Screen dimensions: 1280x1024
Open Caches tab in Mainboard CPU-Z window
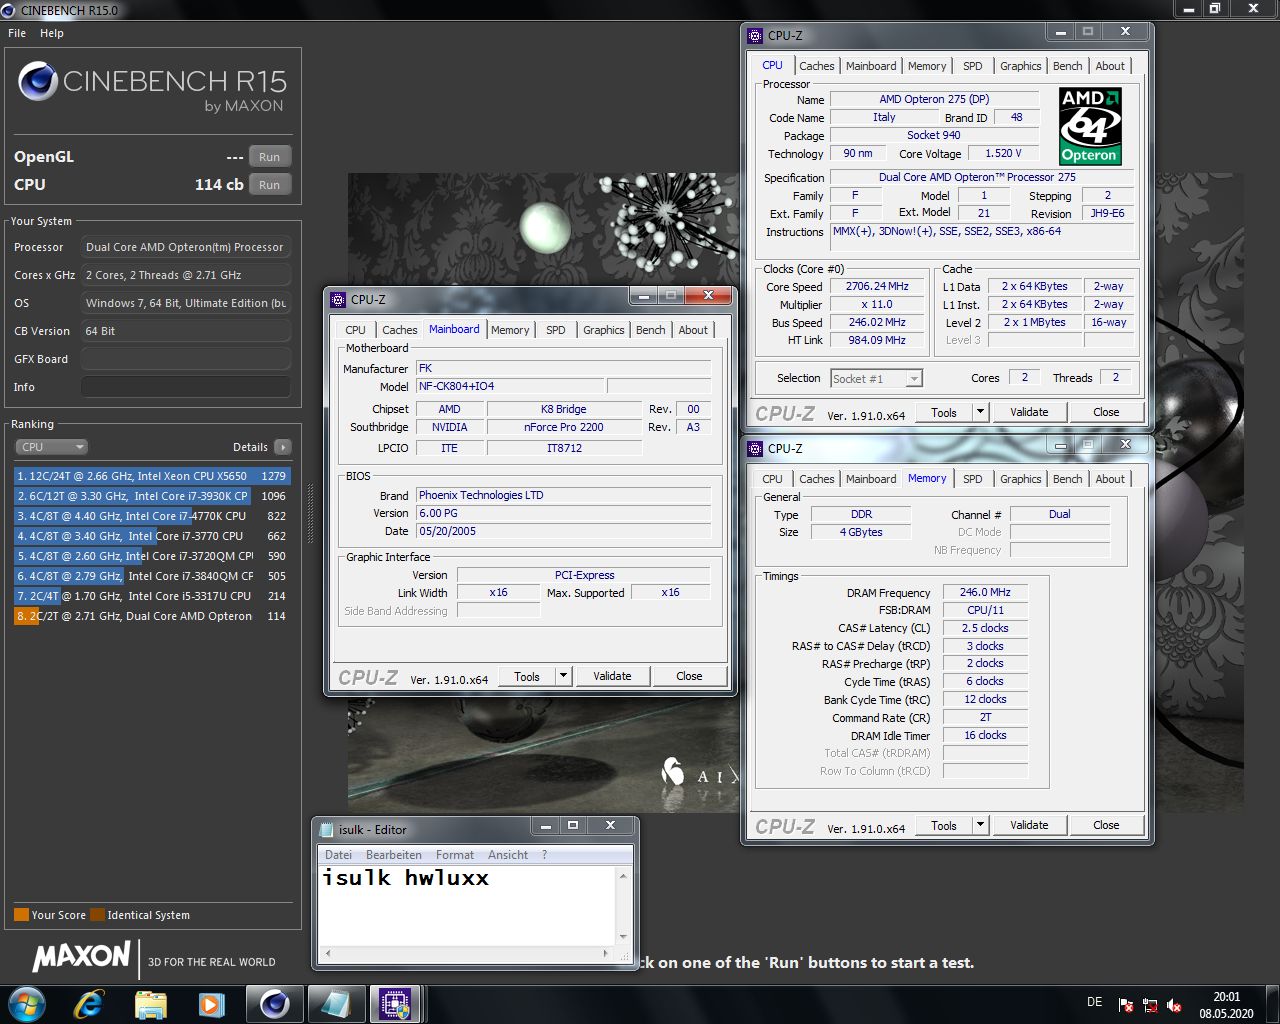399,330
